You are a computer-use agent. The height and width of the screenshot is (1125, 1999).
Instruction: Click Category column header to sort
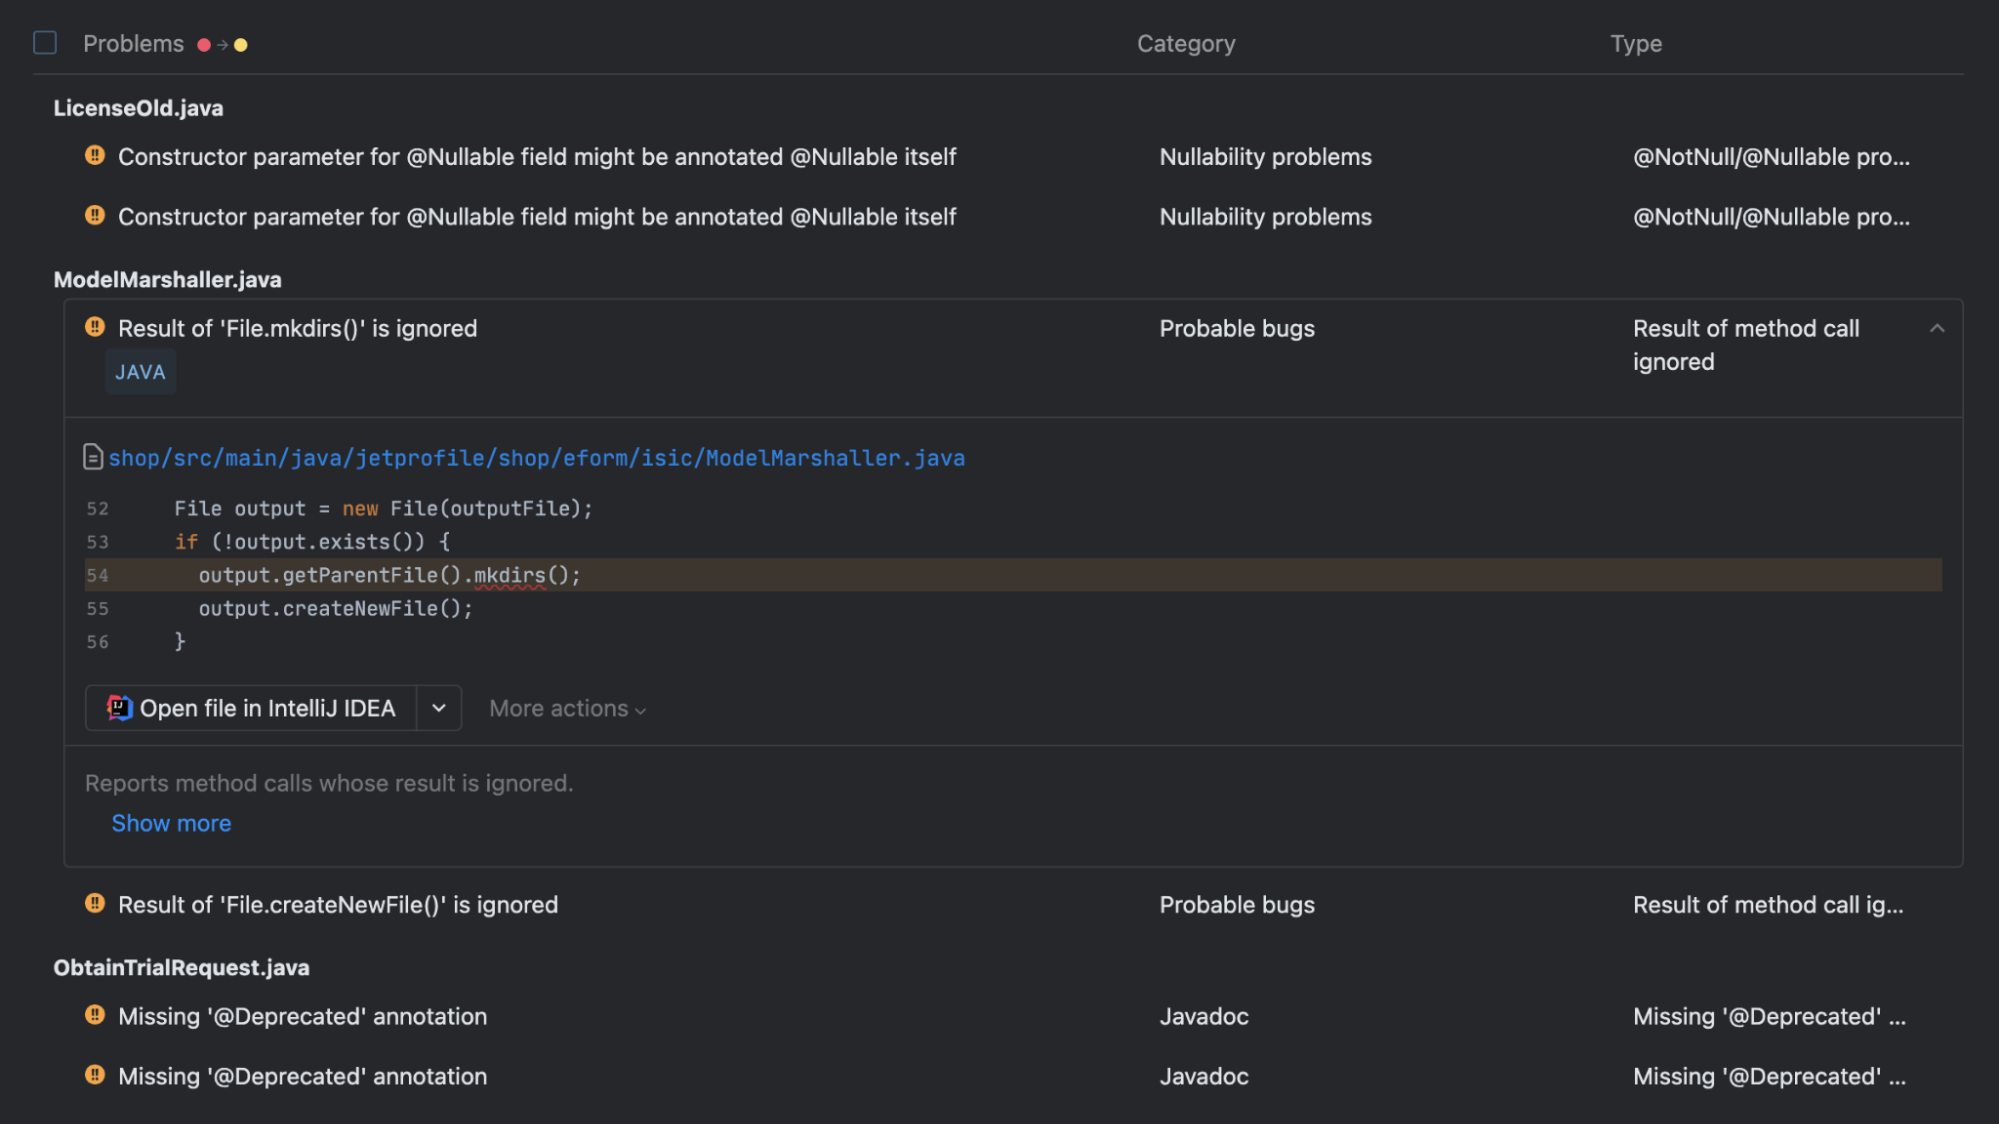click(x=1186, y=41)
